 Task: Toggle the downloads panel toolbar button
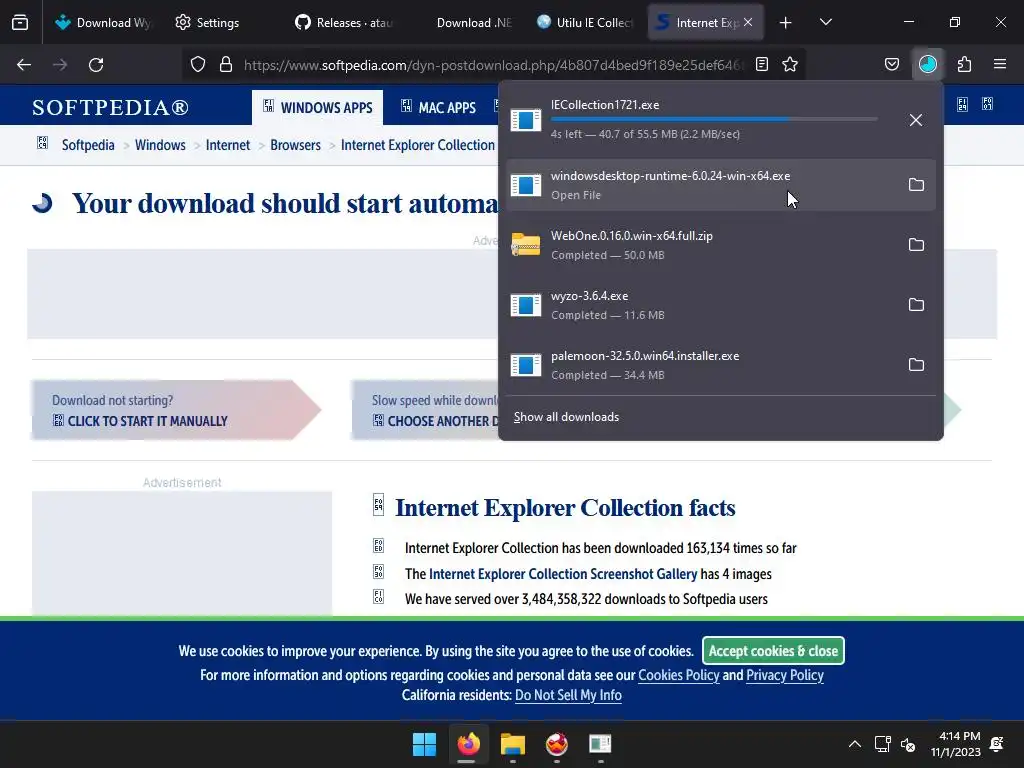[928, 64]
